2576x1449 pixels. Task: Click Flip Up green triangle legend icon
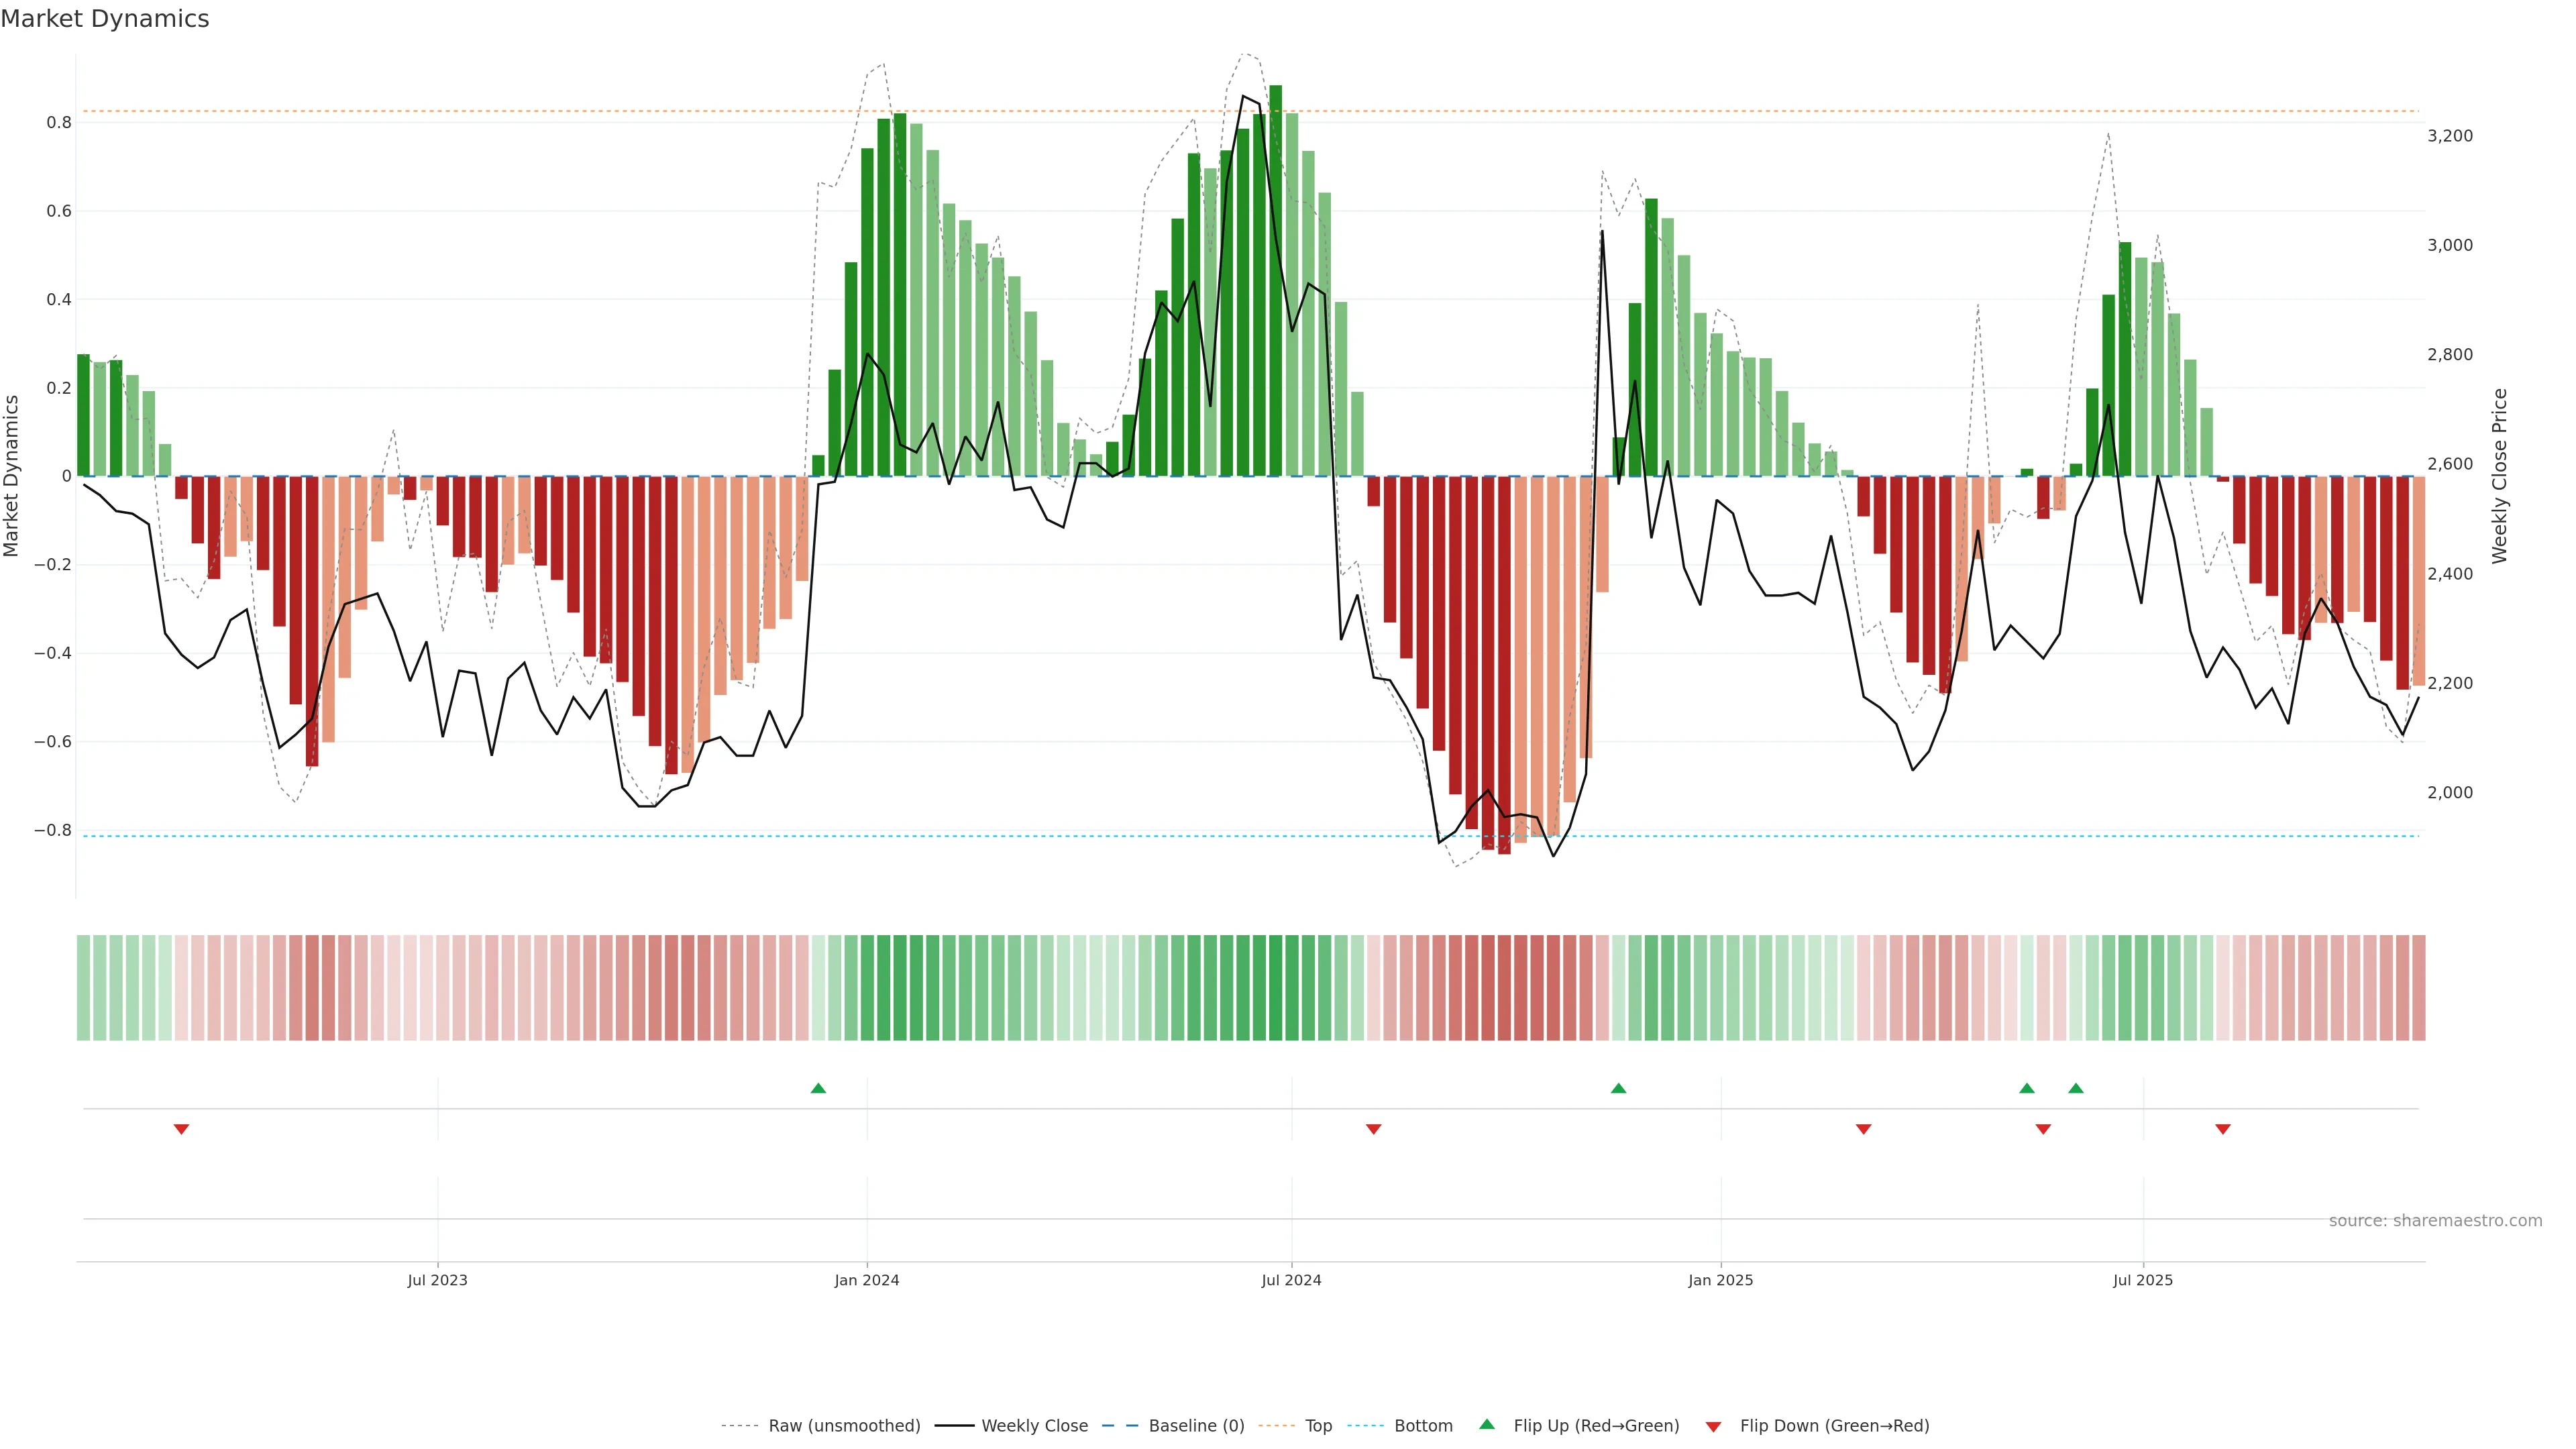1487,1424
